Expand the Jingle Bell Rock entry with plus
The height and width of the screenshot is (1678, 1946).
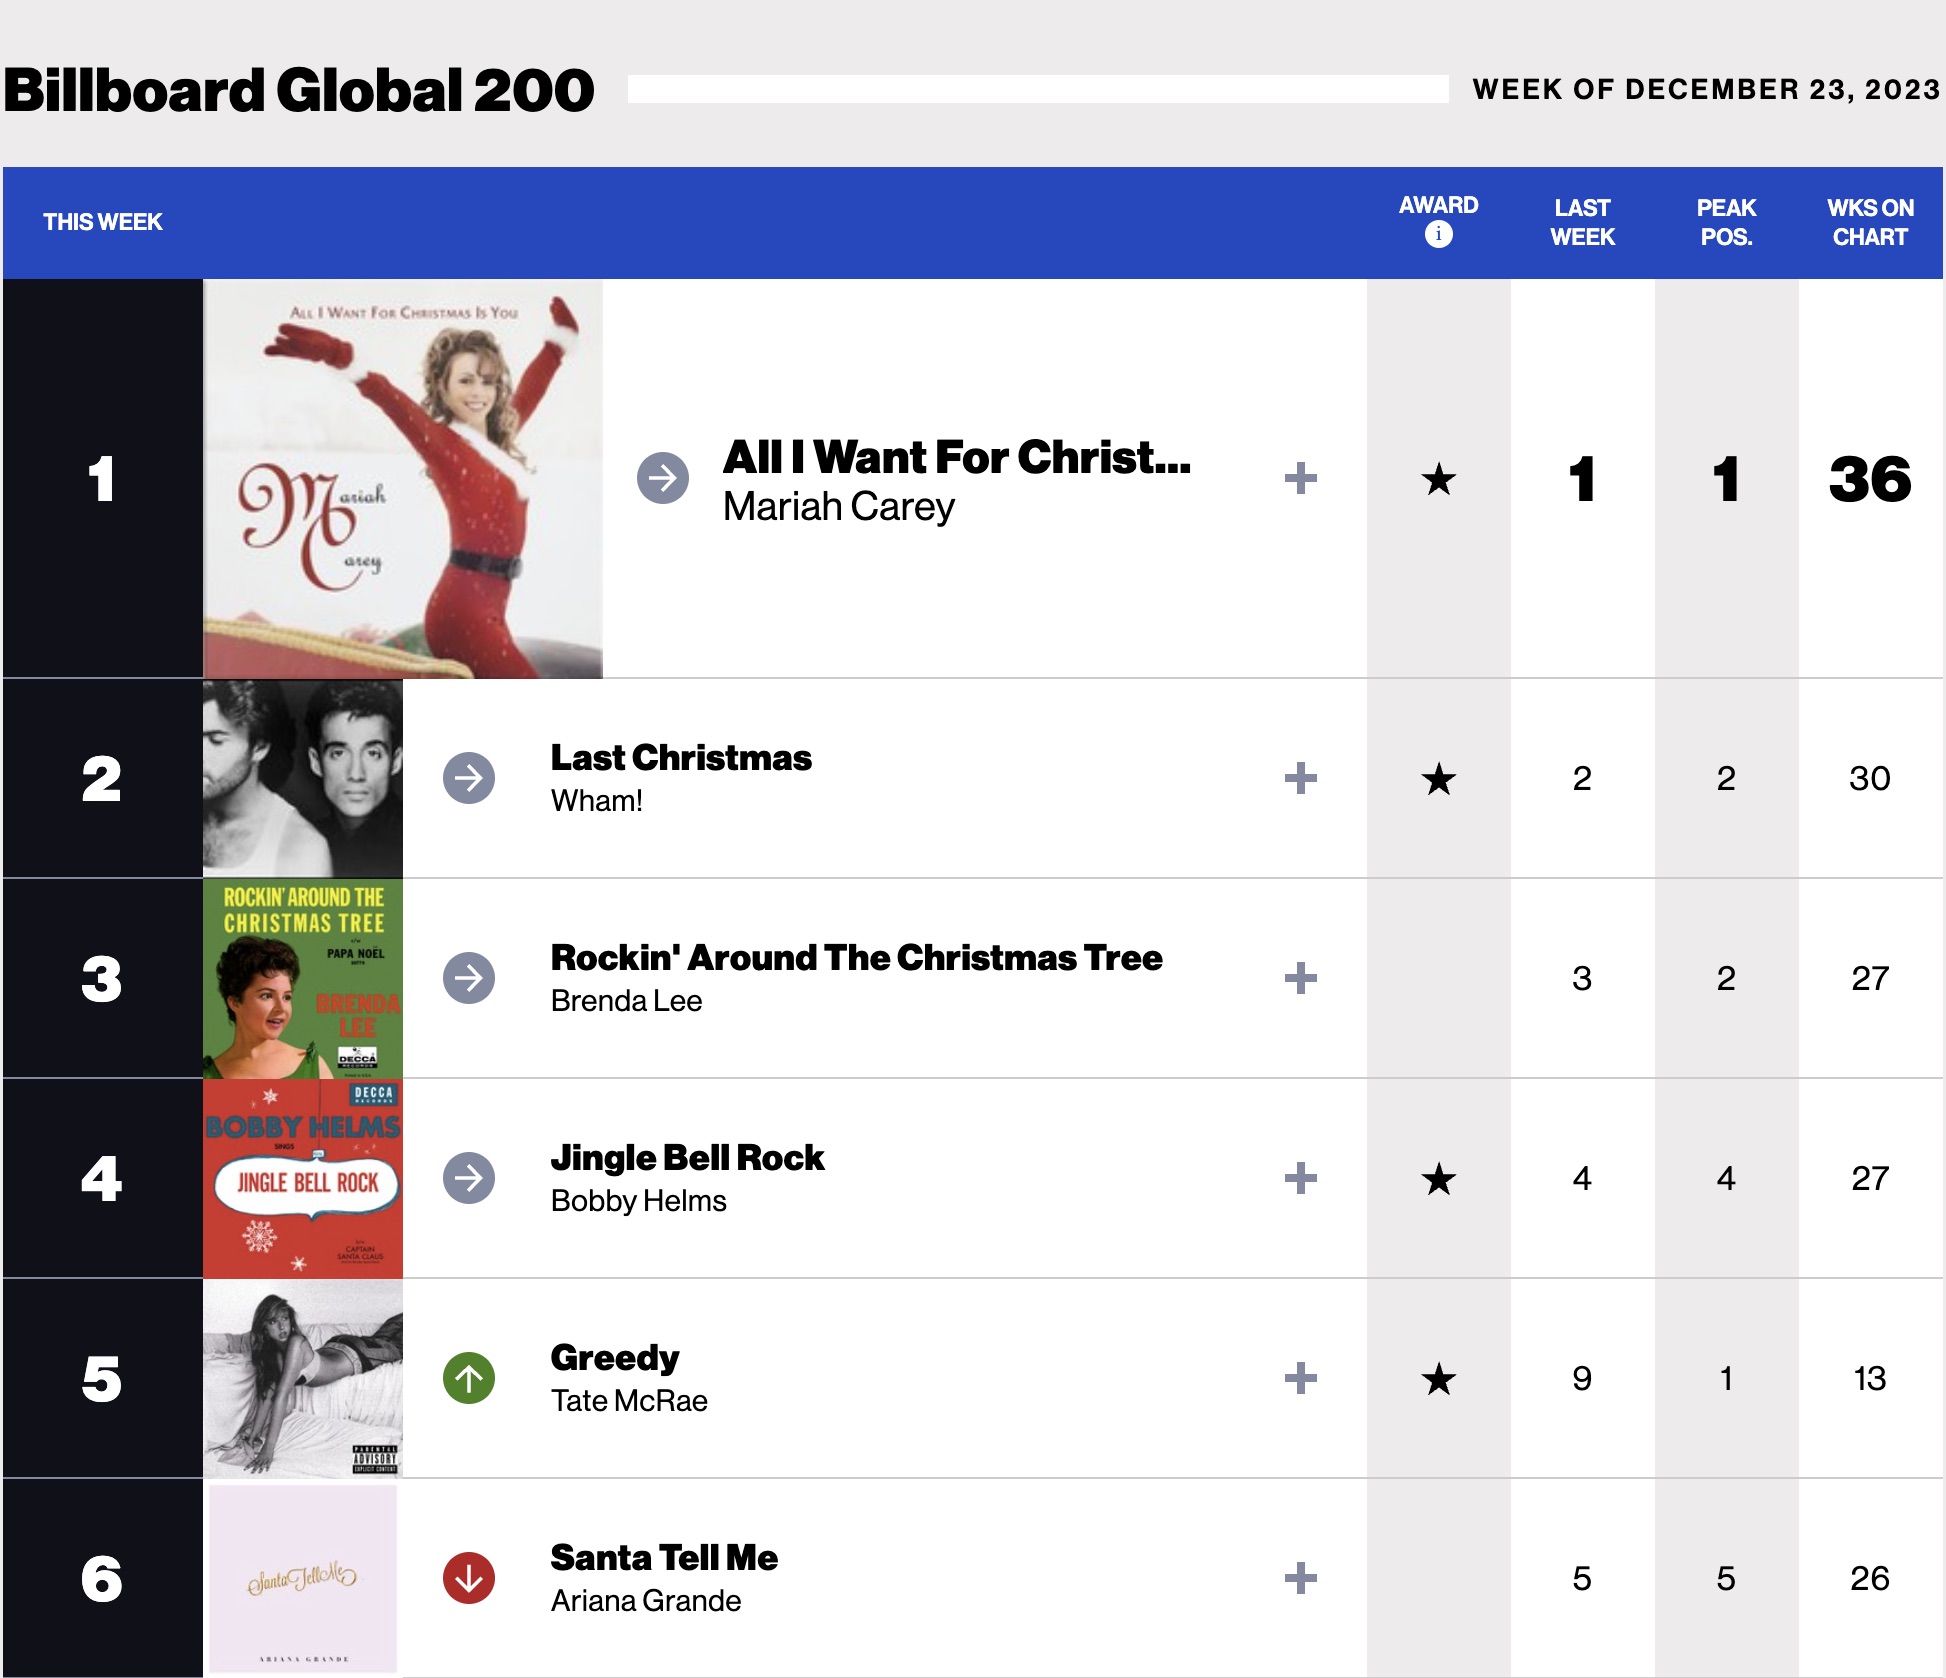point(1300,1178)
